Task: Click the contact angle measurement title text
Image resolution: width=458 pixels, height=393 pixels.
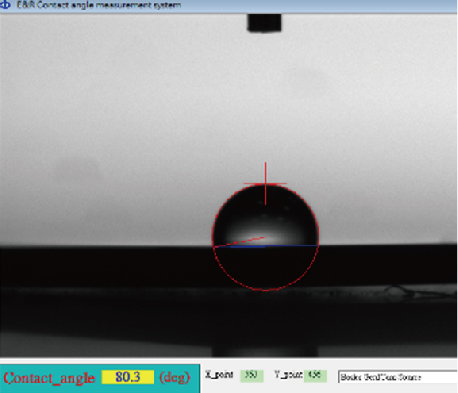Action: (x=99, y=5)
